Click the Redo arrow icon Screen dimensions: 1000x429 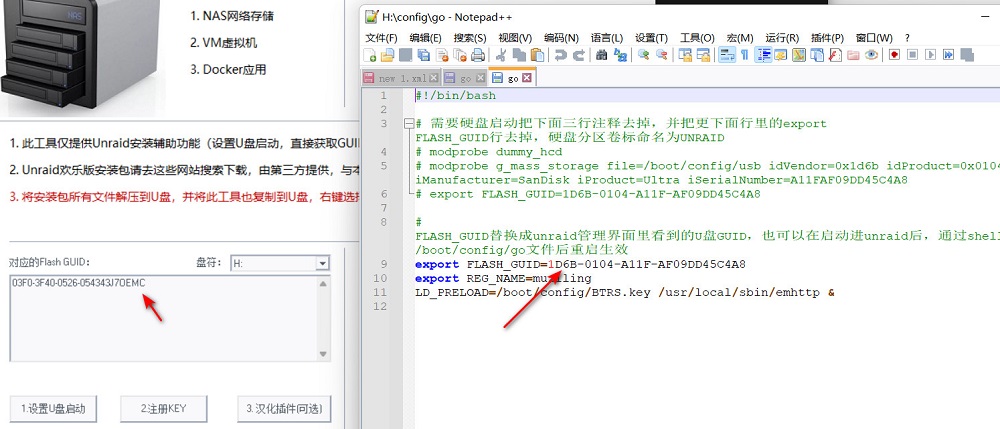coord(578,55)
